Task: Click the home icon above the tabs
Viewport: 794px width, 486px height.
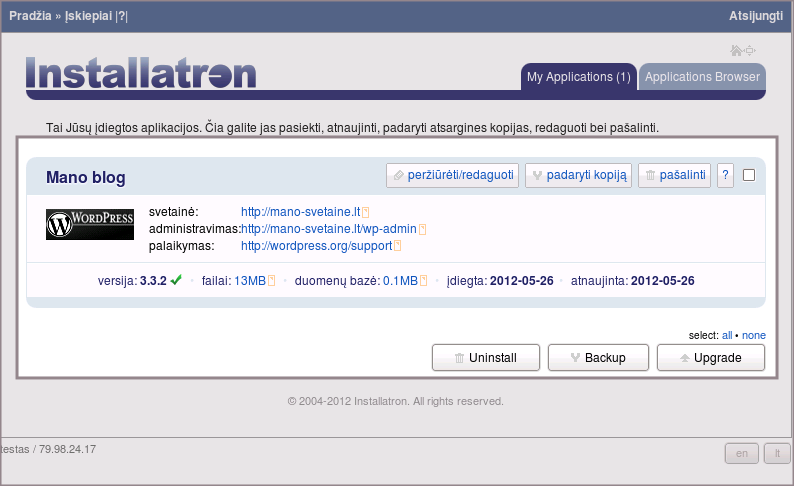Action: (736, 50)
